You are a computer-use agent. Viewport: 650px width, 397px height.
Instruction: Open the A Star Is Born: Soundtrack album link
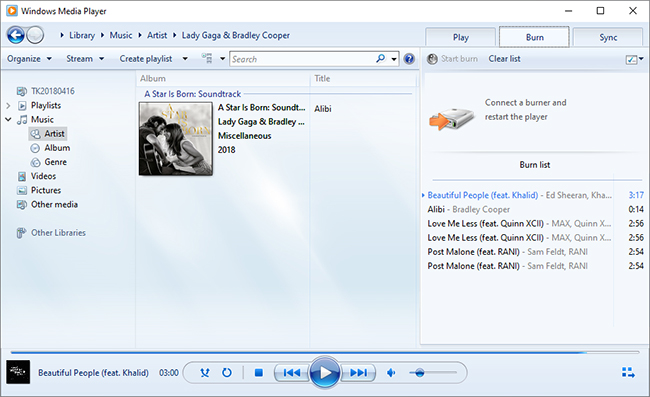click(x=193, y=94)
